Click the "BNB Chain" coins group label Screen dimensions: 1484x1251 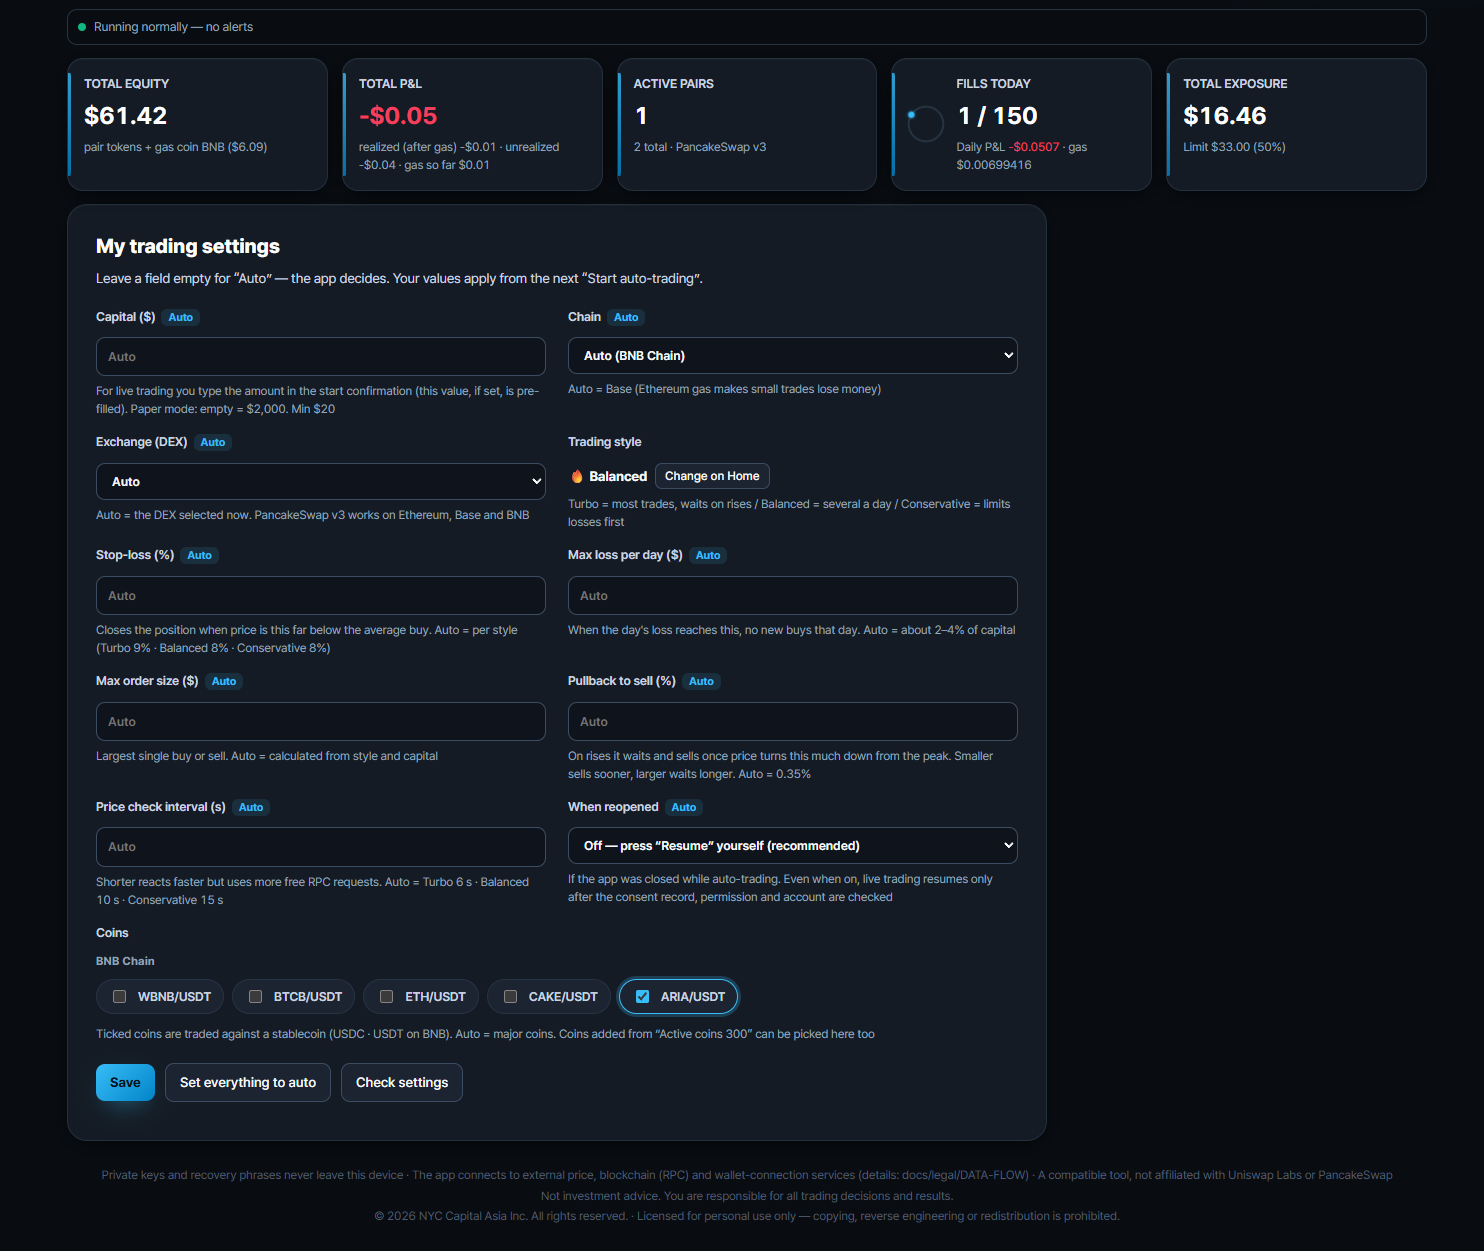click(x=125, y=961)
